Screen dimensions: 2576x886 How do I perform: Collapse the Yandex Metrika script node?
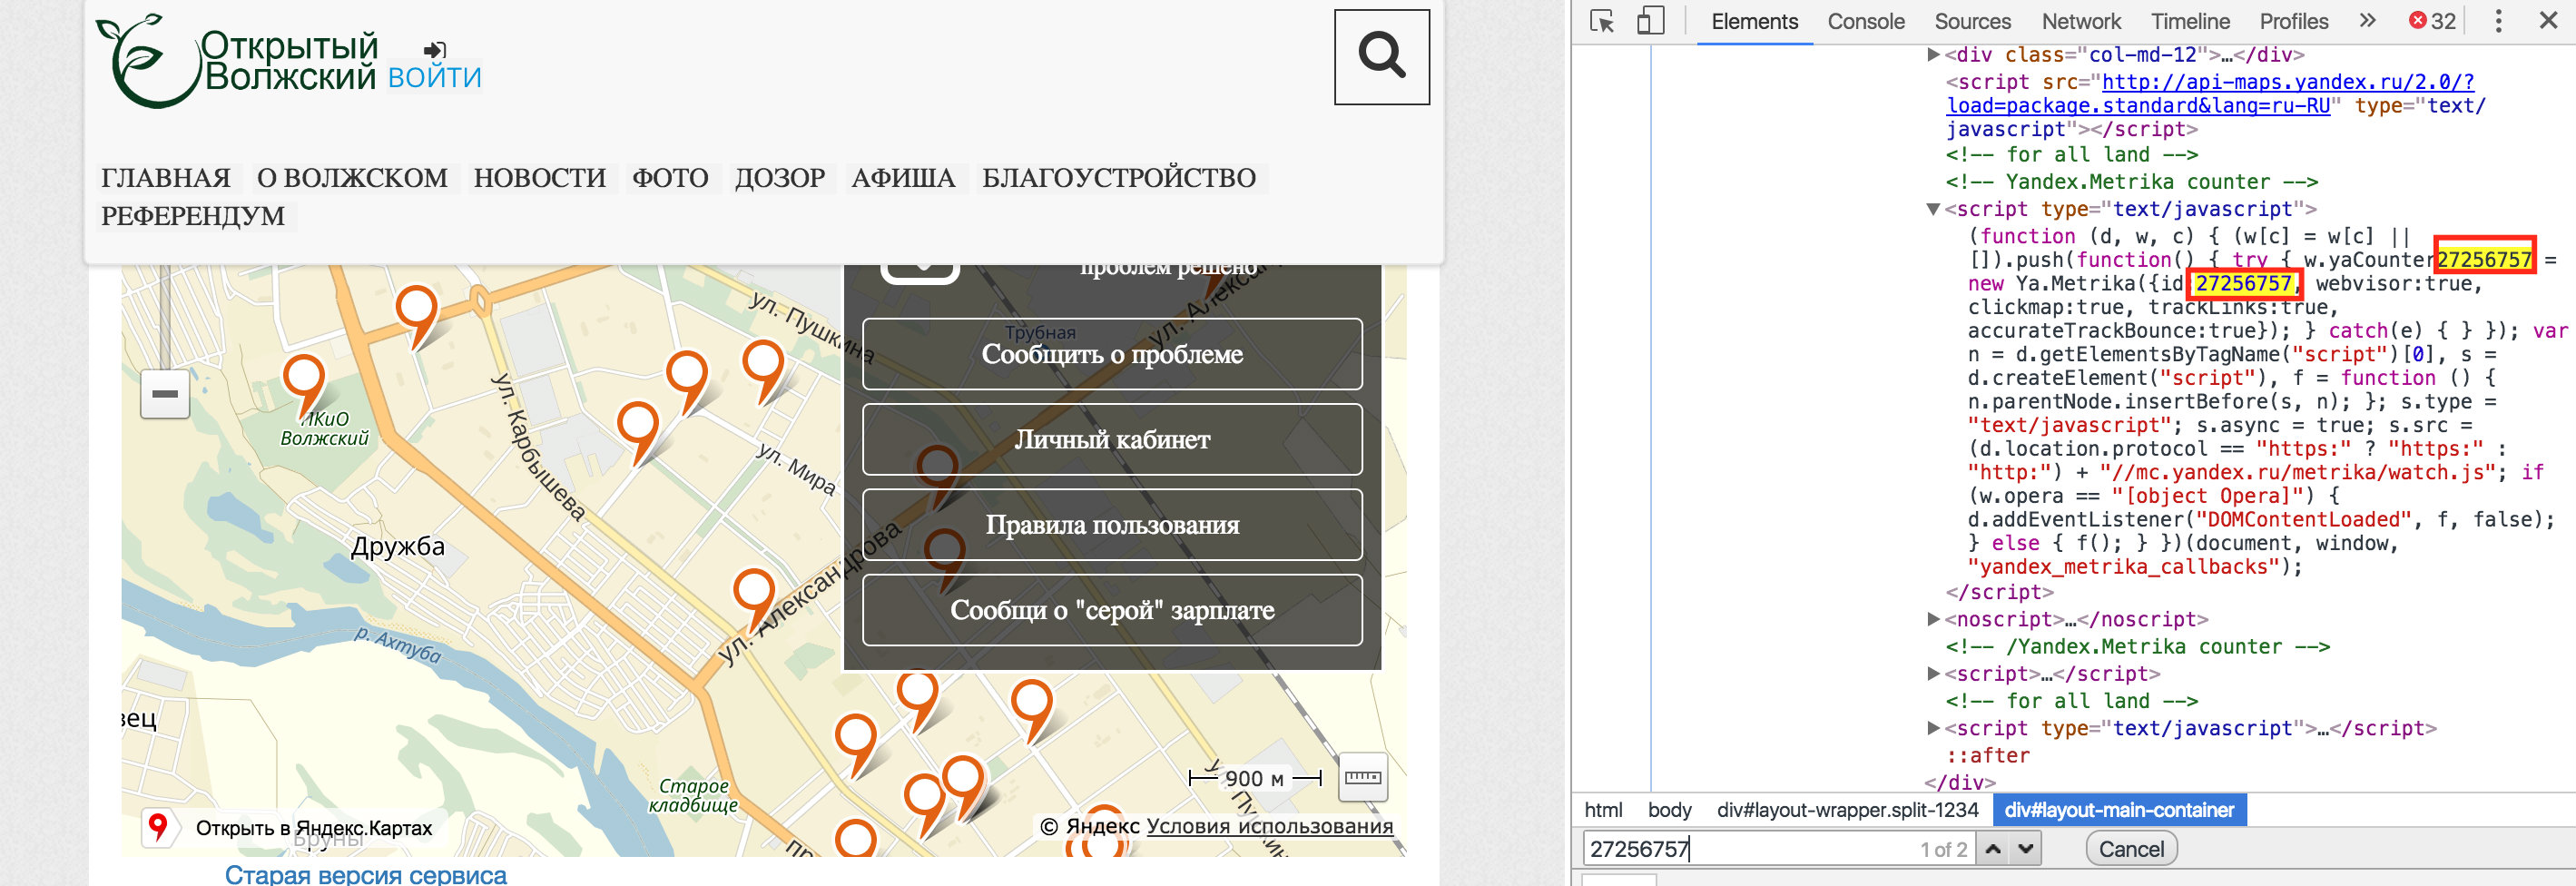[x=1933, y=209]
